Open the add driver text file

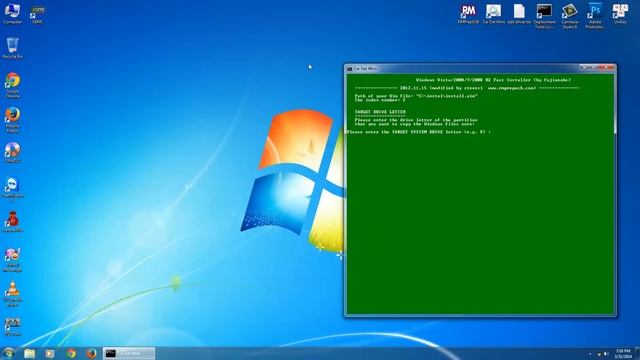pos(519,14)
